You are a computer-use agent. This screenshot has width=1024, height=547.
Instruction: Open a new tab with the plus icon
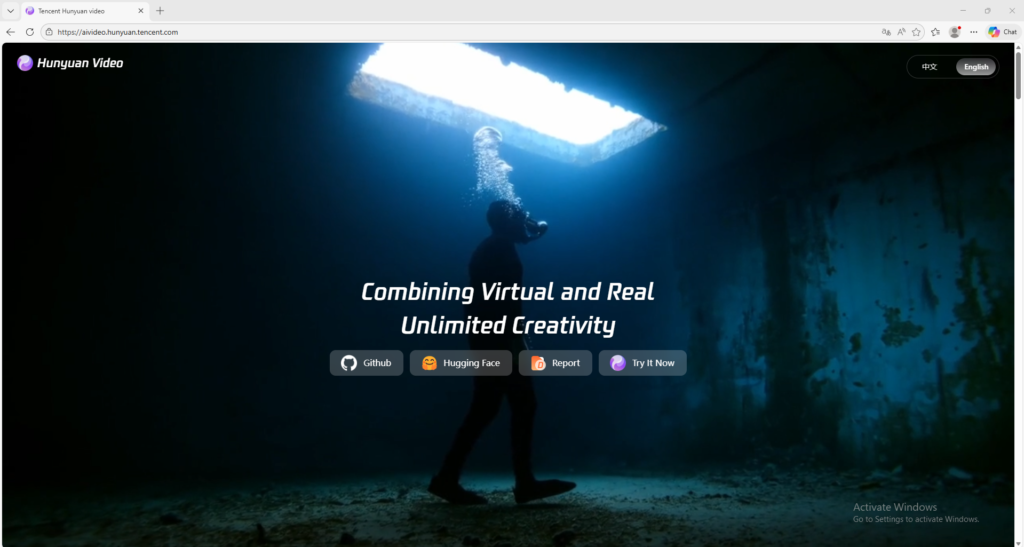(x=160, y=11)
